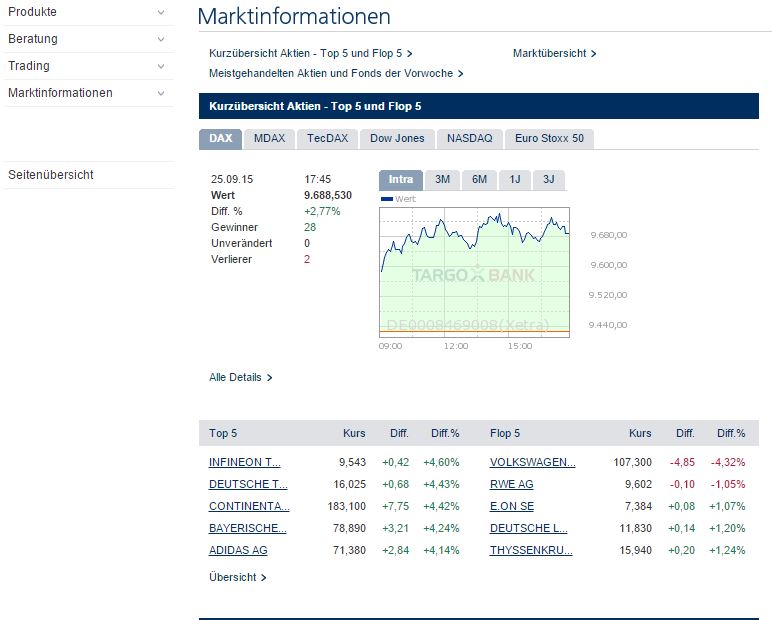Switch to the Dow Jones tab
The height and width of the screenshot is (620, 772).
point(397,139)
